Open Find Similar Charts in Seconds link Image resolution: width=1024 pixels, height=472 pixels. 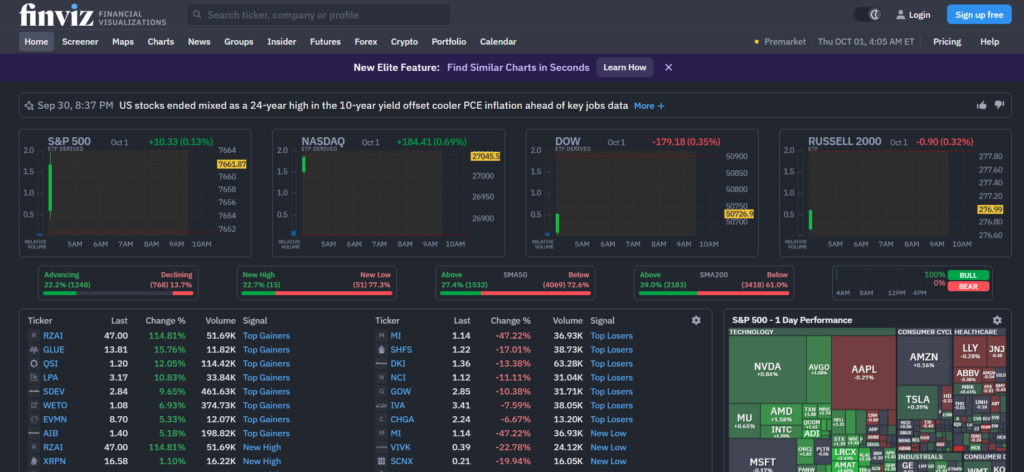tap(519, 67)
